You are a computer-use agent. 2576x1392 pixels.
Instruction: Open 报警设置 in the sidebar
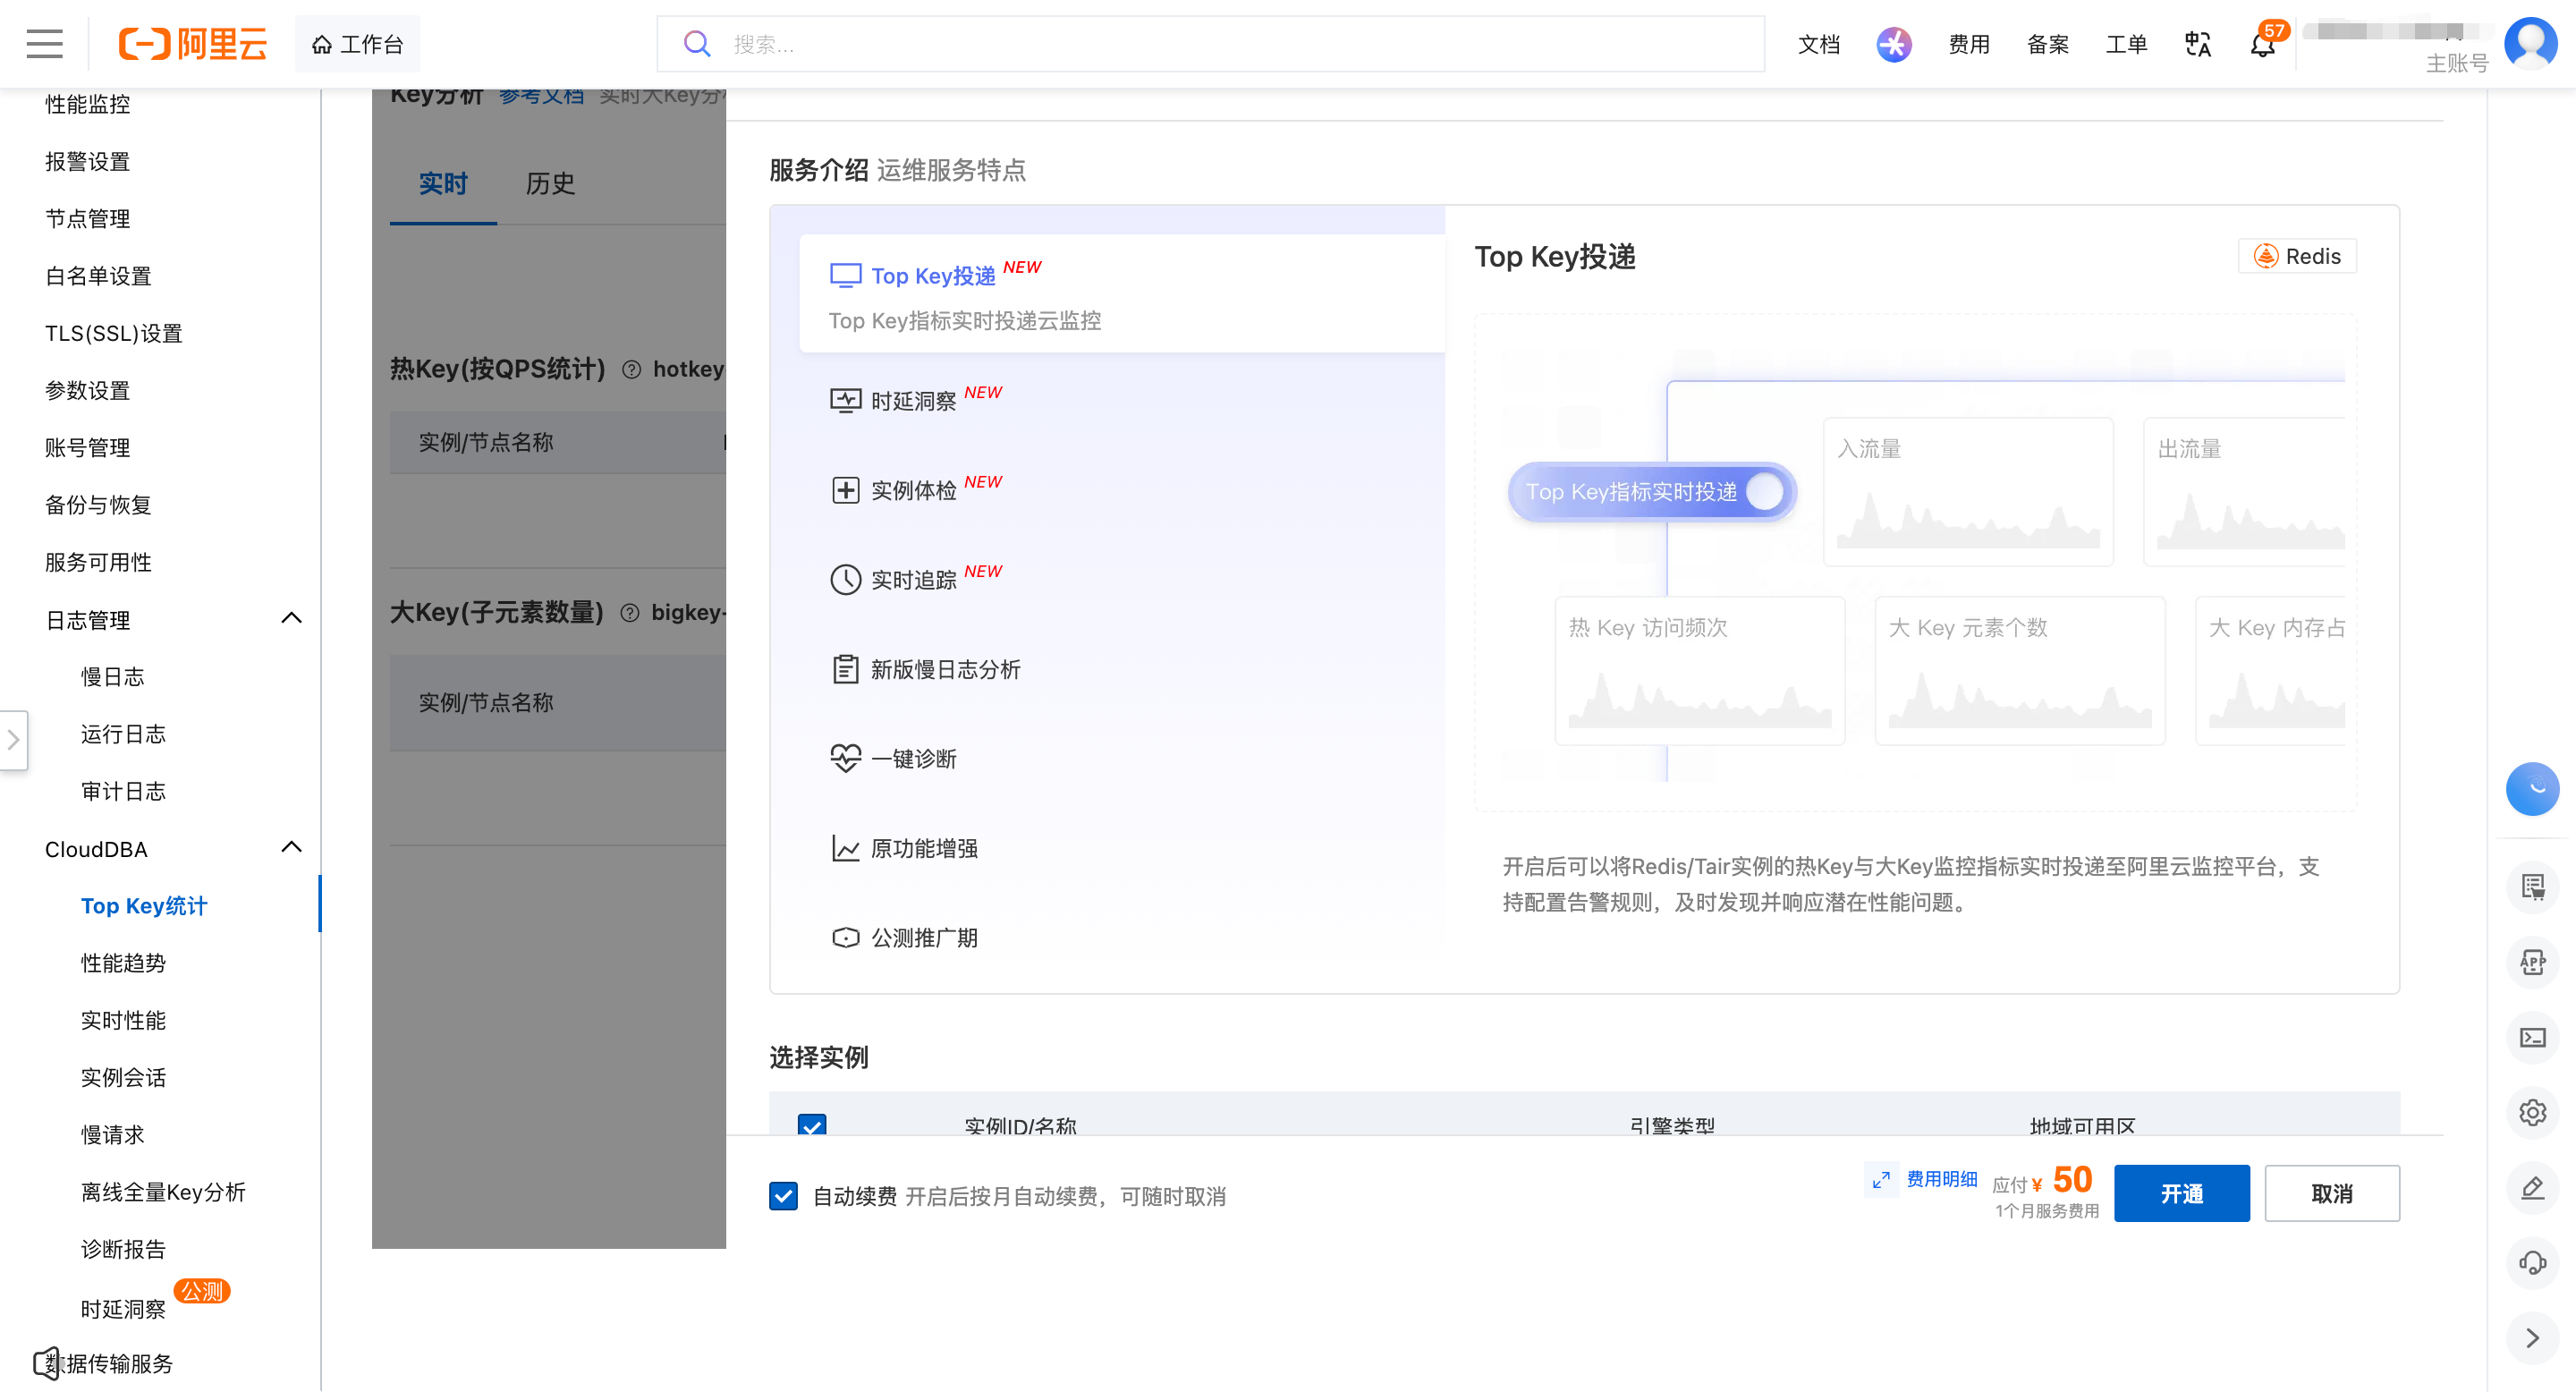88,161
